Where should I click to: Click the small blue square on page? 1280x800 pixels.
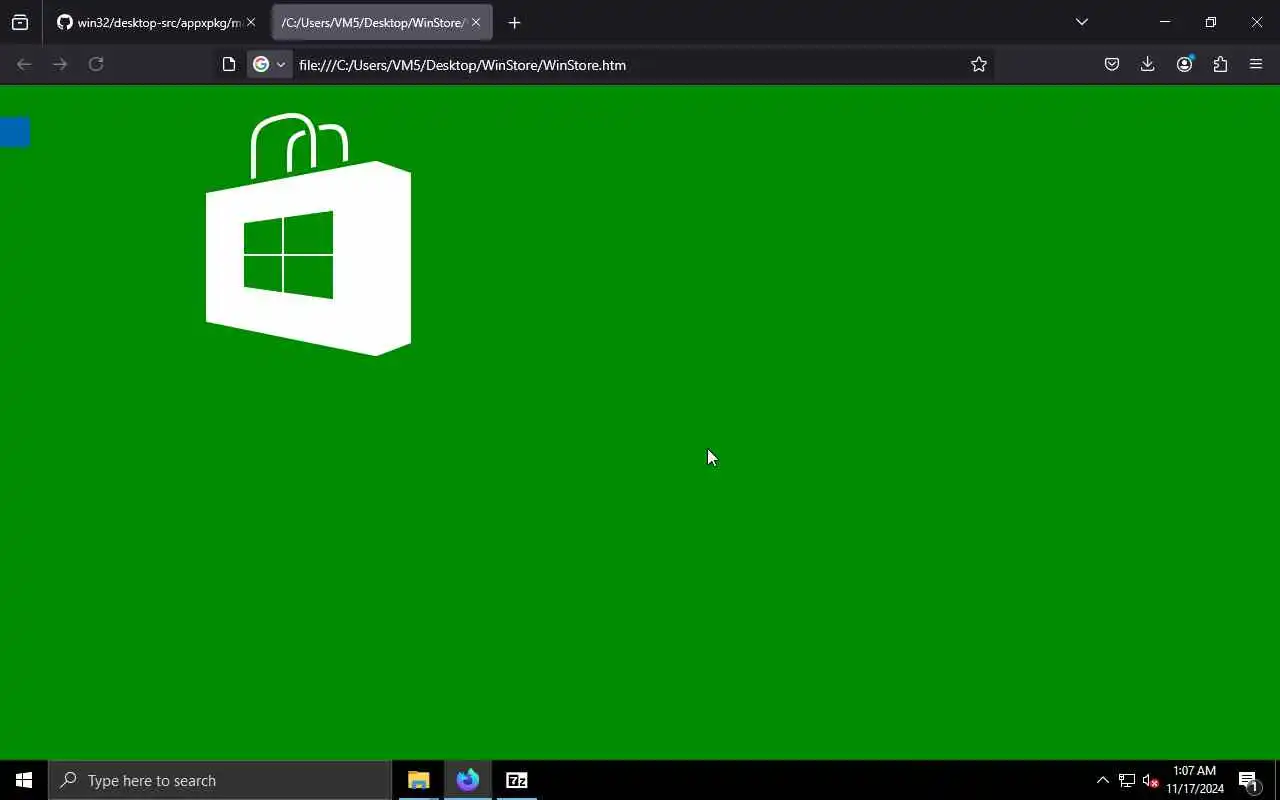click(x=15, y=132)
